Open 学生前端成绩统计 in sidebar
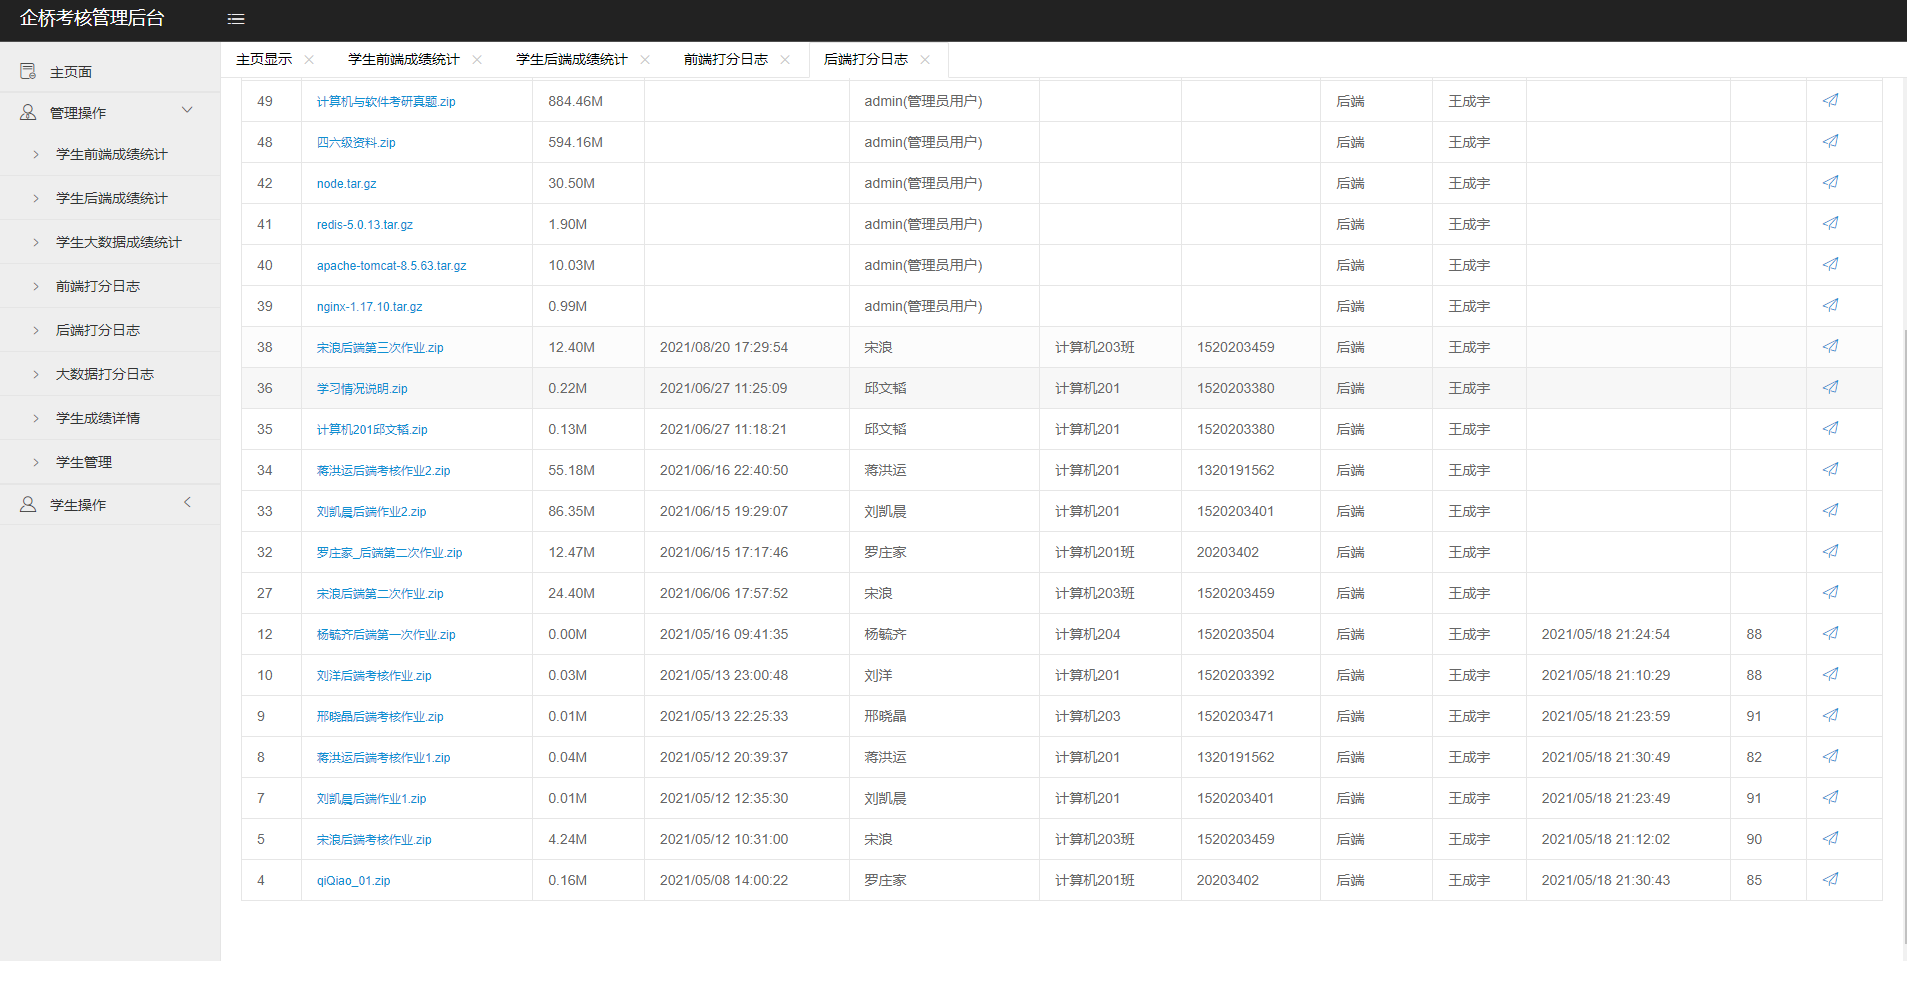This screenshot has width=1907, height=995. point(110,154)
